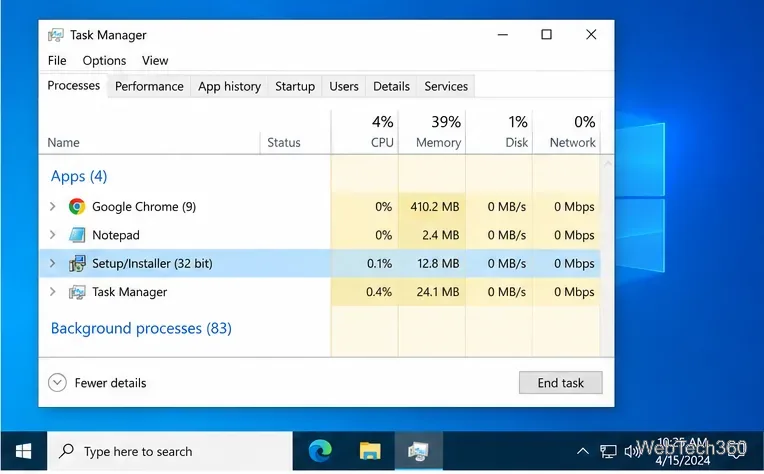Click the Setup/Installer process icon

(77, 264)
